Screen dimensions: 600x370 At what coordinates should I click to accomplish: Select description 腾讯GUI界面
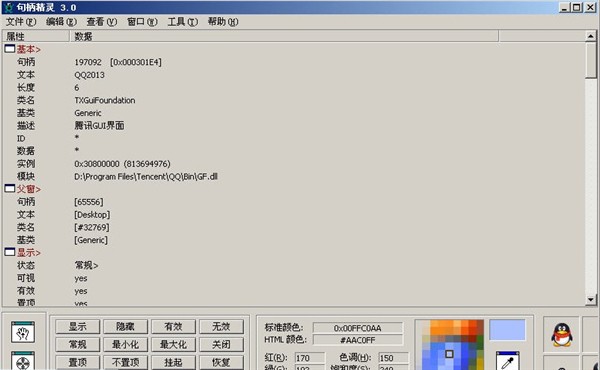click(99, 126)
